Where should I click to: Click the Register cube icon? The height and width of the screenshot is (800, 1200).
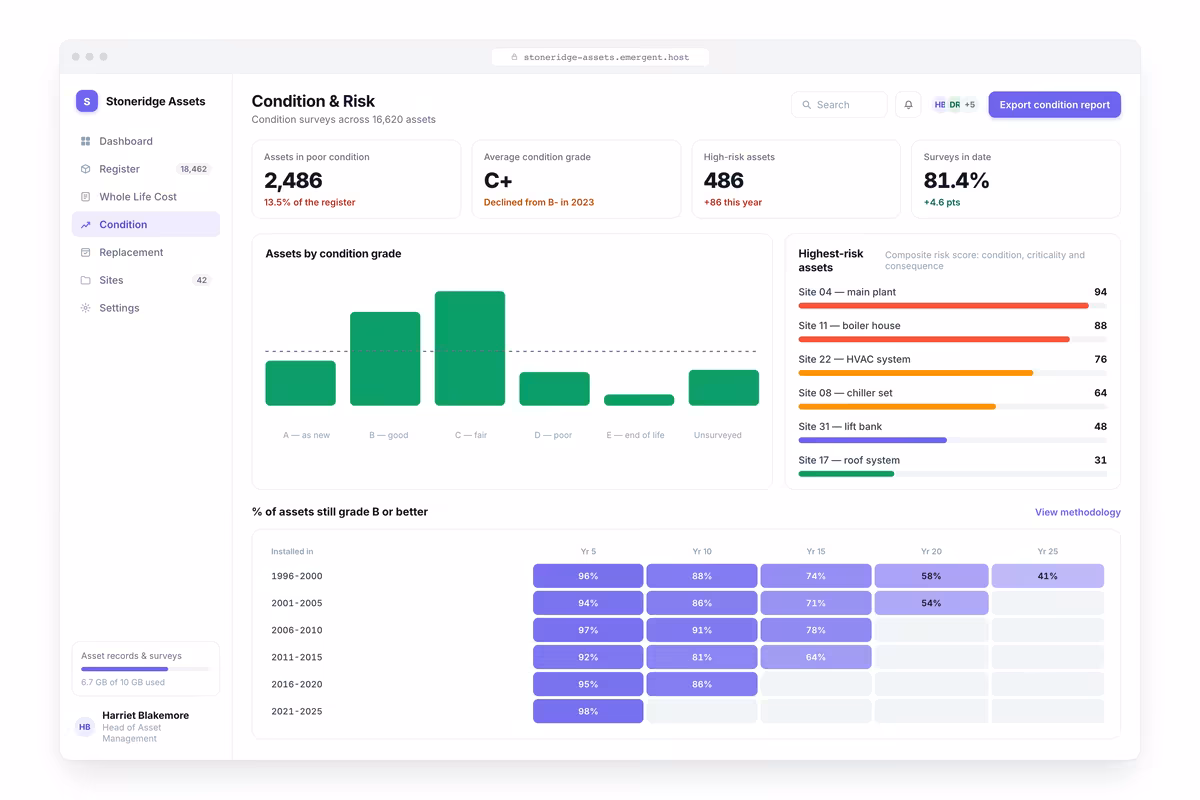point(85,169)
